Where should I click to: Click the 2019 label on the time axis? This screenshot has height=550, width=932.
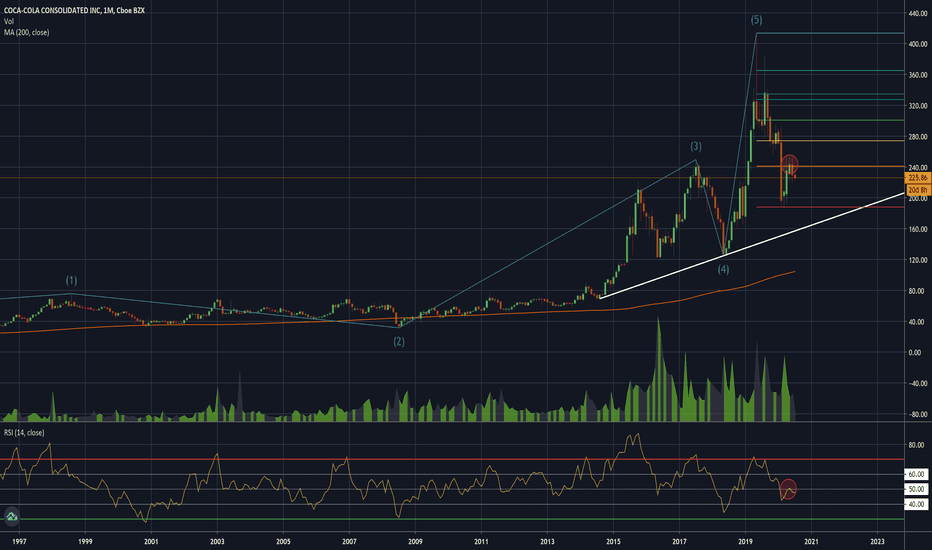click(745, 542)
